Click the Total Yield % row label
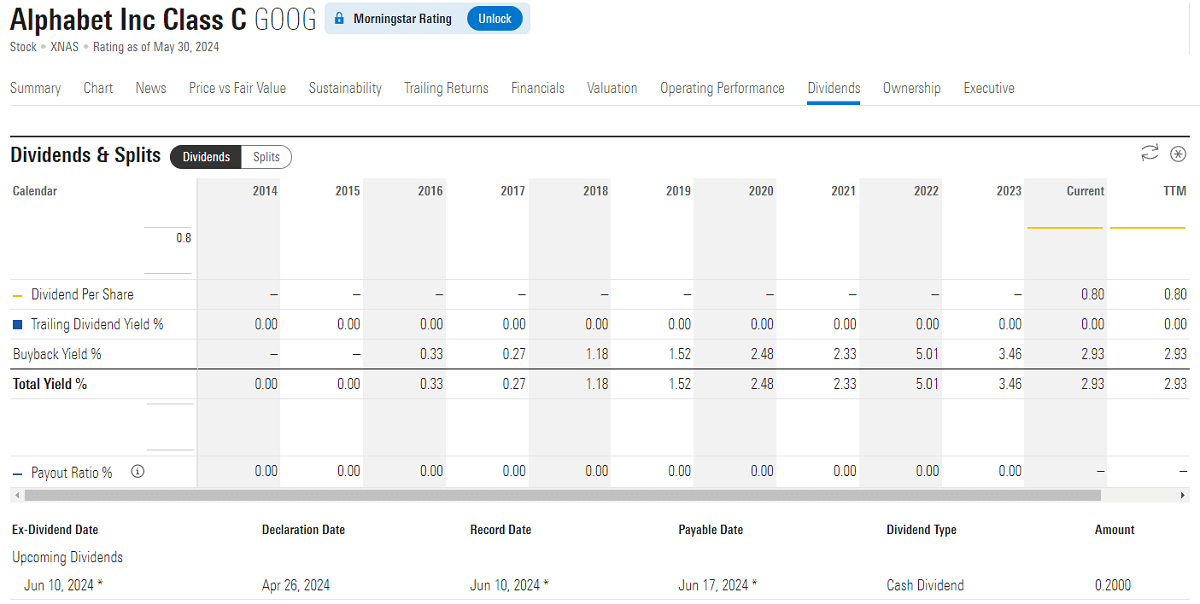1200x604 pixels. [50, 384]
